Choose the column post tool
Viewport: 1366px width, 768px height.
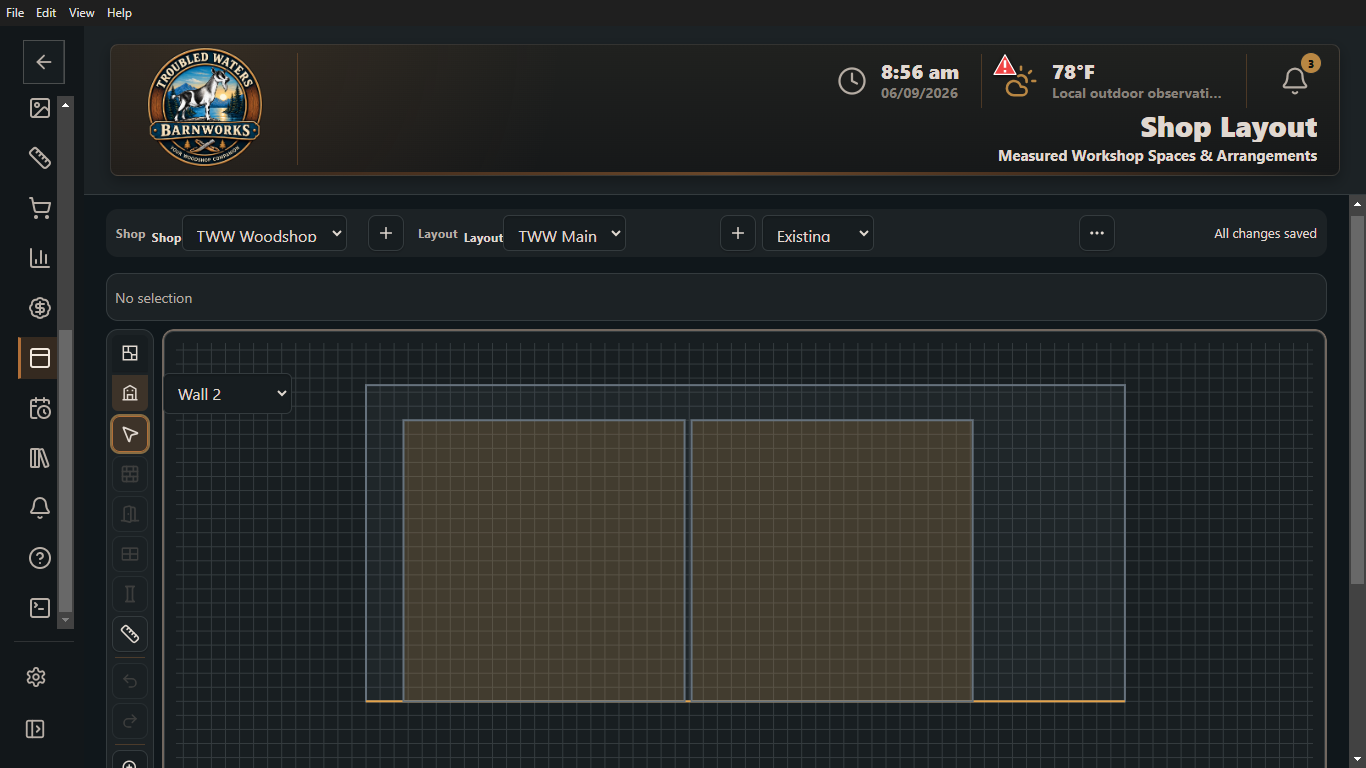click(x=130, y=594)
